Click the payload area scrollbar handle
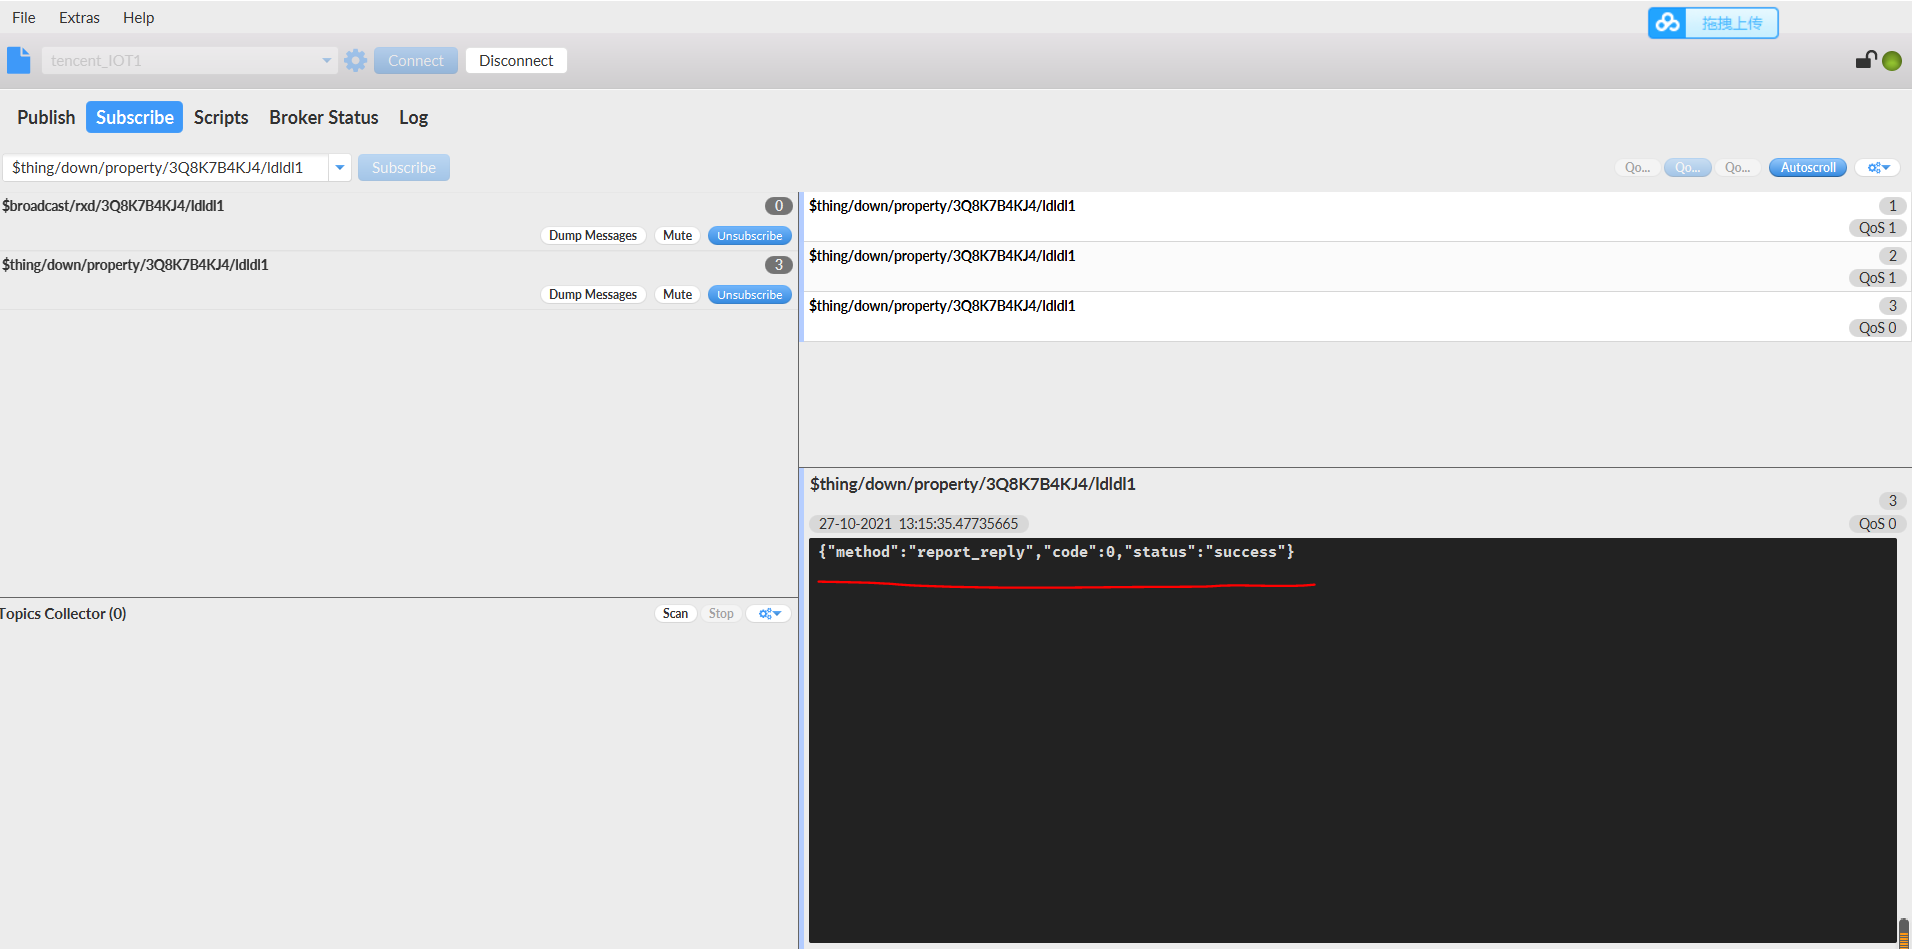 tap(1904, 933)
